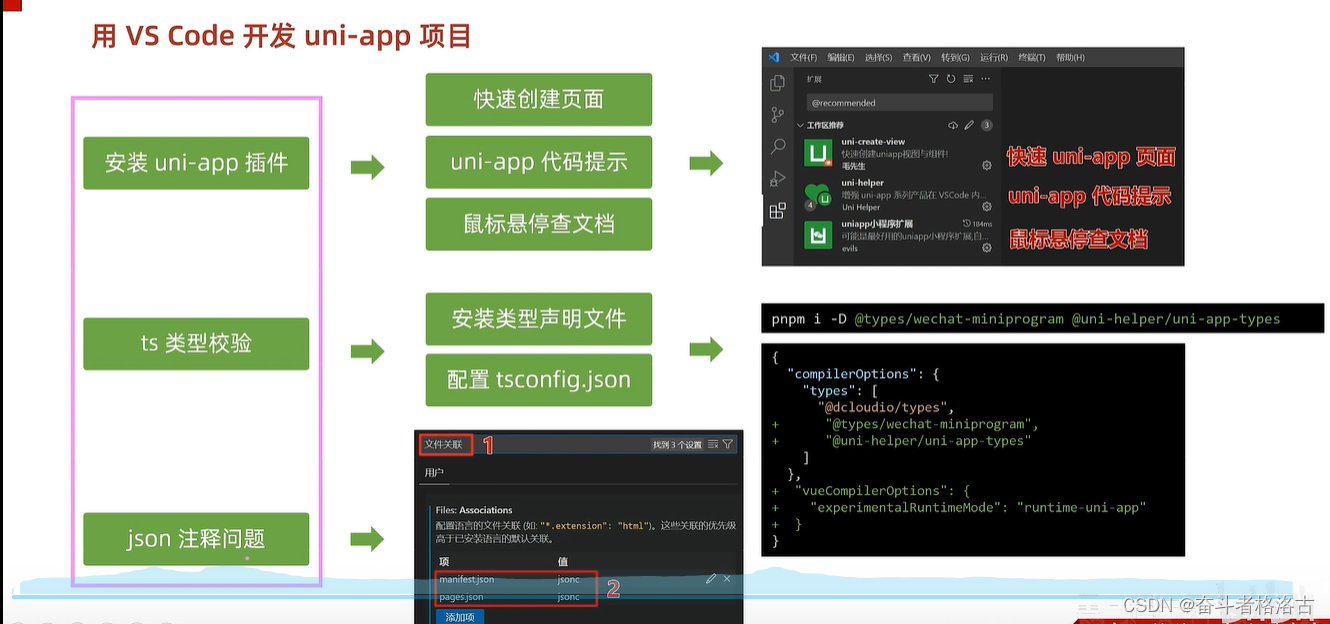Click the VS Code logo in the title bar
Image resolution: width=1330 pixels, height=624 pixels.
point(774,57)
